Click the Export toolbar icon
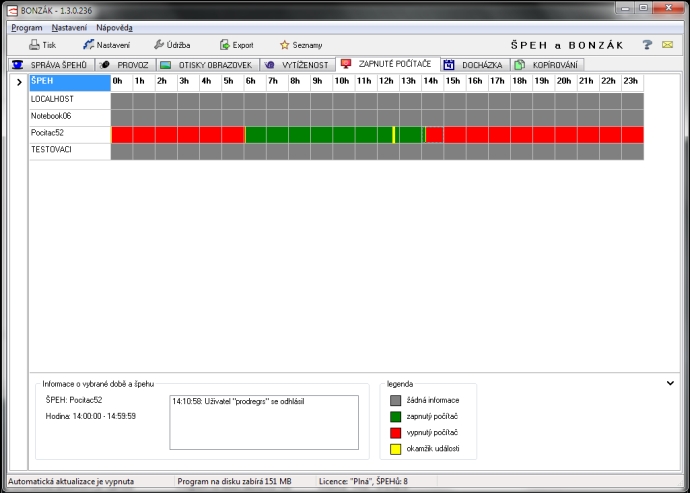The width and height of the screenshot is (690, 493). [224, 45]
